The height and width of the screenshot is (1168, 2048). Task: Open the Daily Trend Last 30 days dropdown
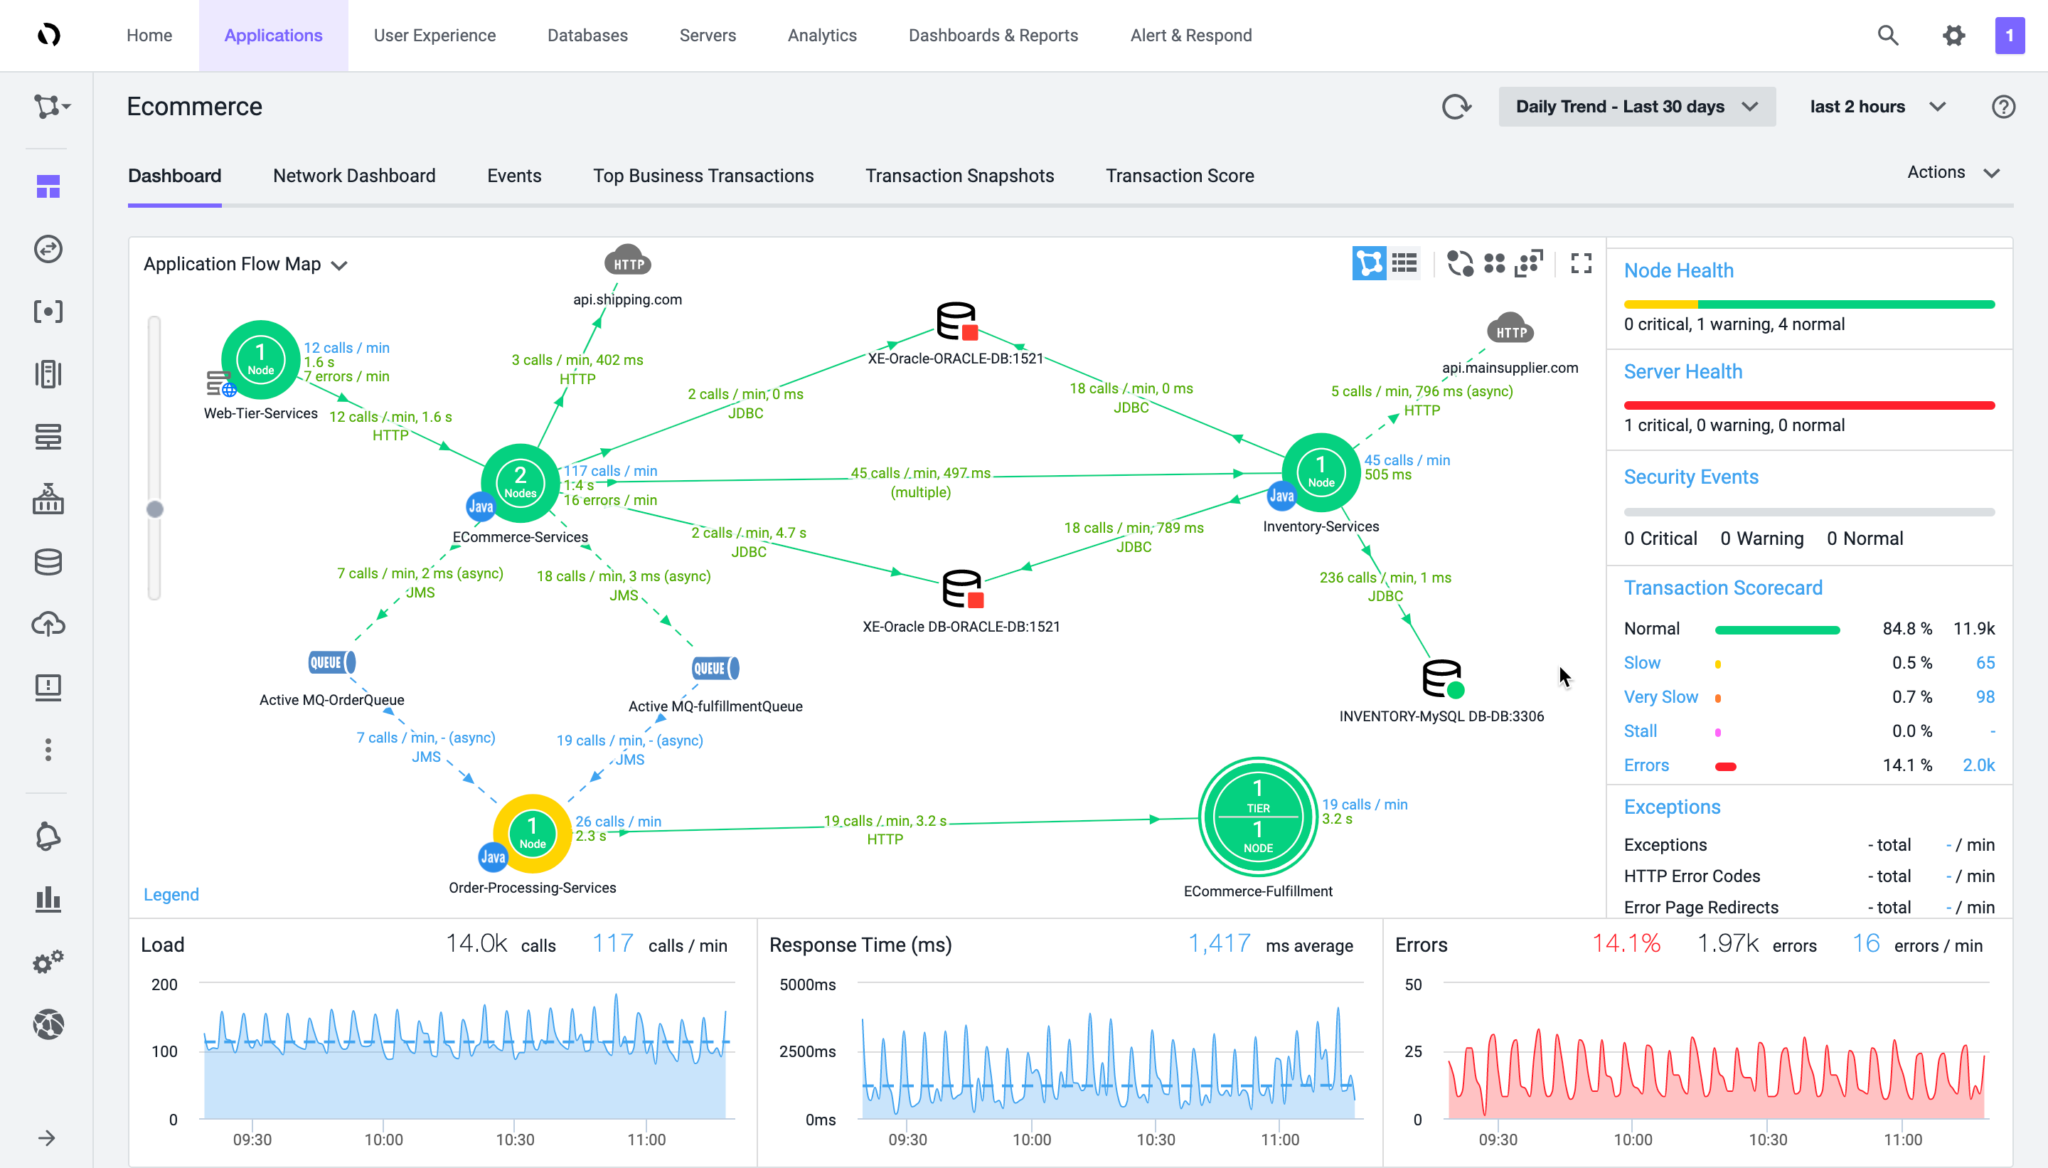1636,106
